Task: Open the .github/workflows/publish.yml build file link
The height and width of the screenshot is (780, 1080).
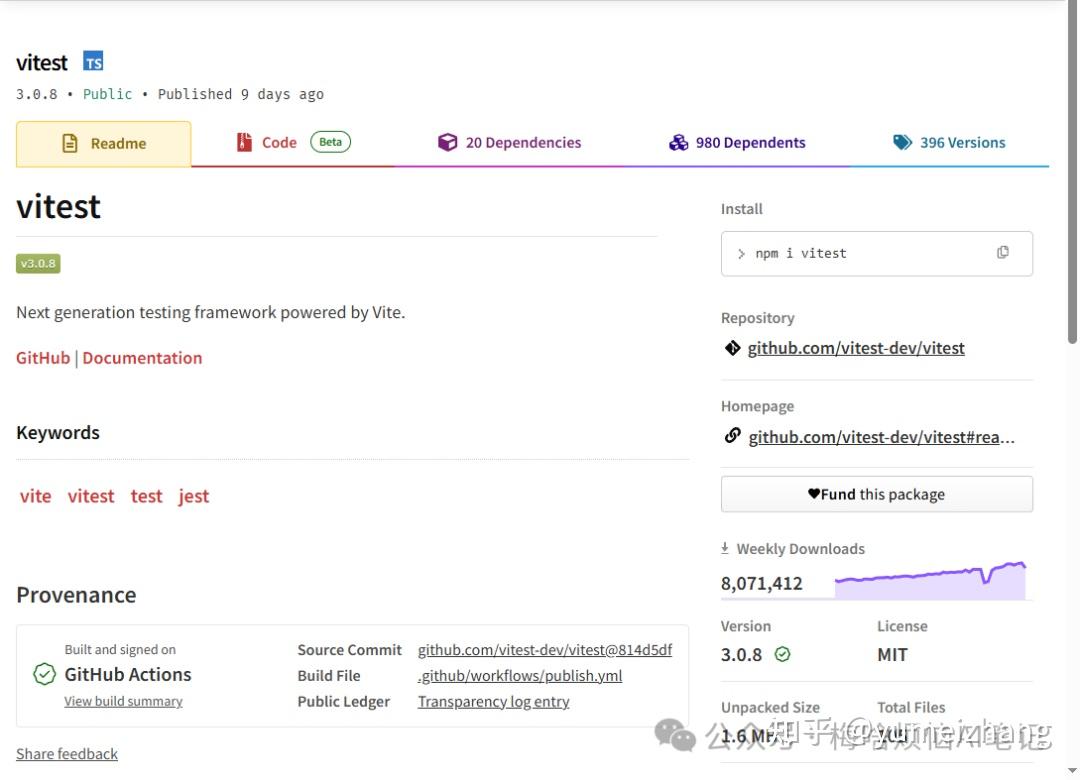Action: (520, 676)
